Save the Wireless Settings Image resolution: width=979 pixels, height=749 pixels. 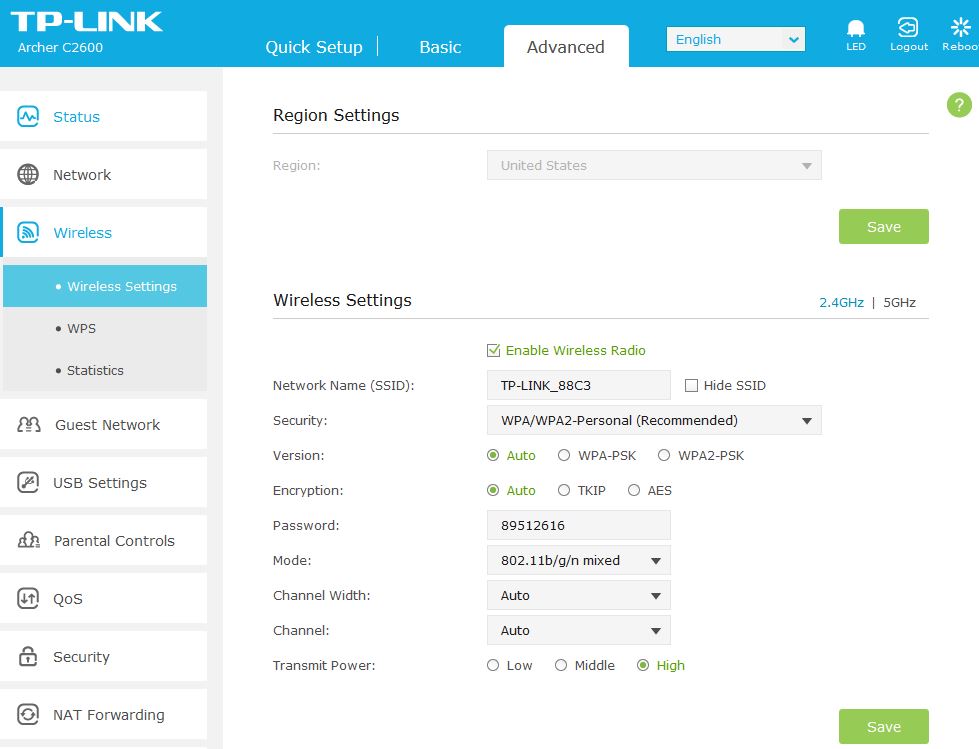[x=883, y=727]
